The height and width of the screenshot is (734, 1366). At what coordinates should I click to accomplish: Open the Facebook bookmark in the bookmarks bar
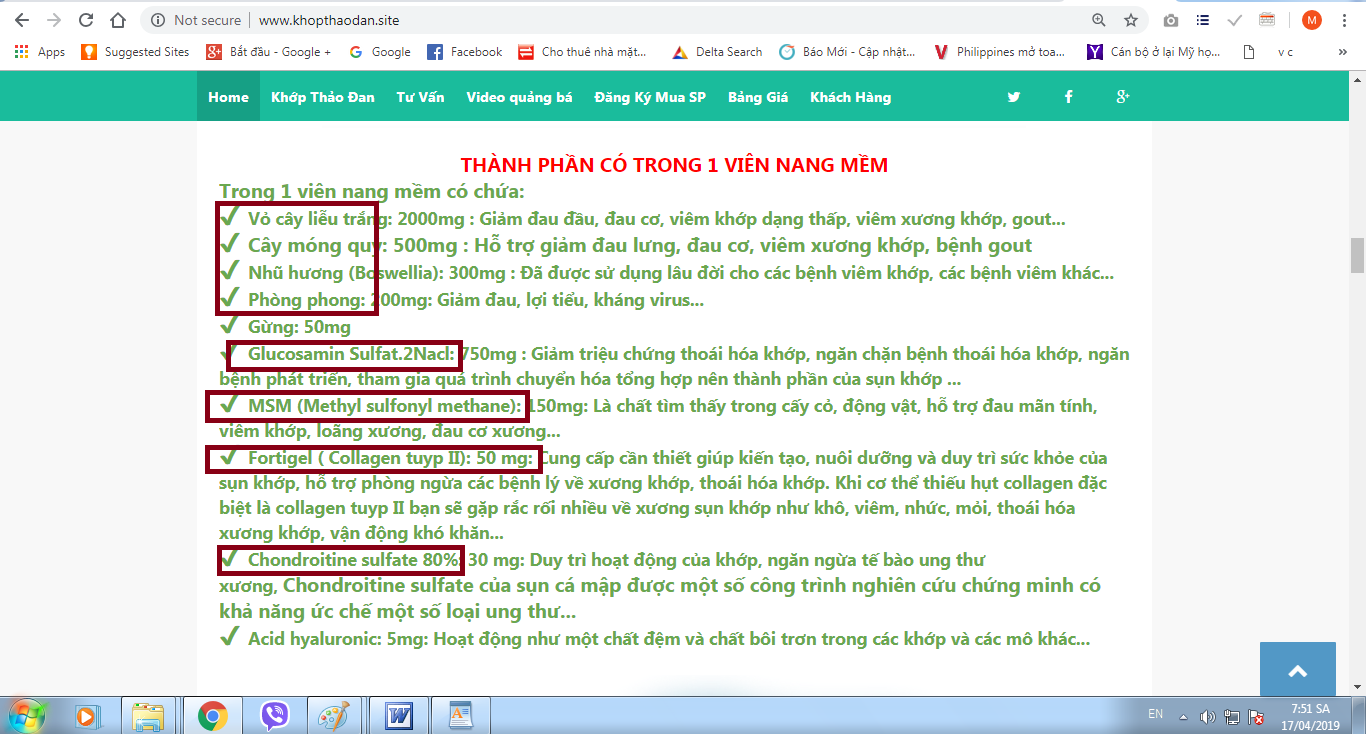point(465,52)
